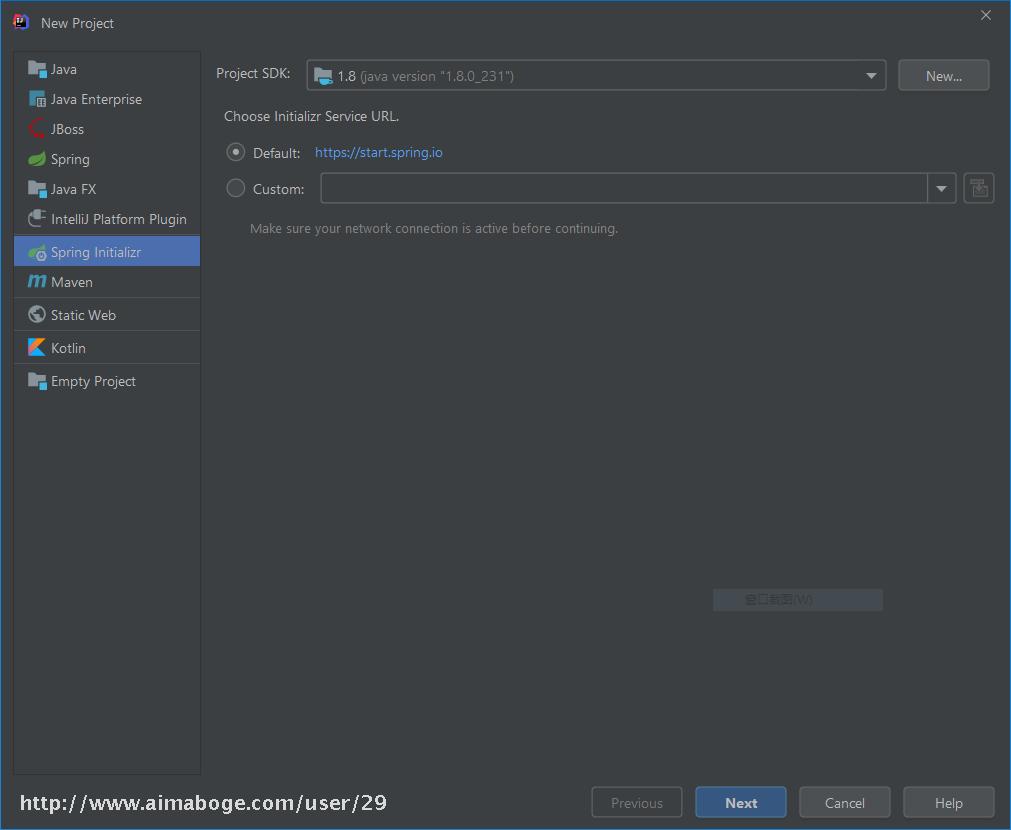
Task: Select Maven project type
Action: click(x=107, y=282)
